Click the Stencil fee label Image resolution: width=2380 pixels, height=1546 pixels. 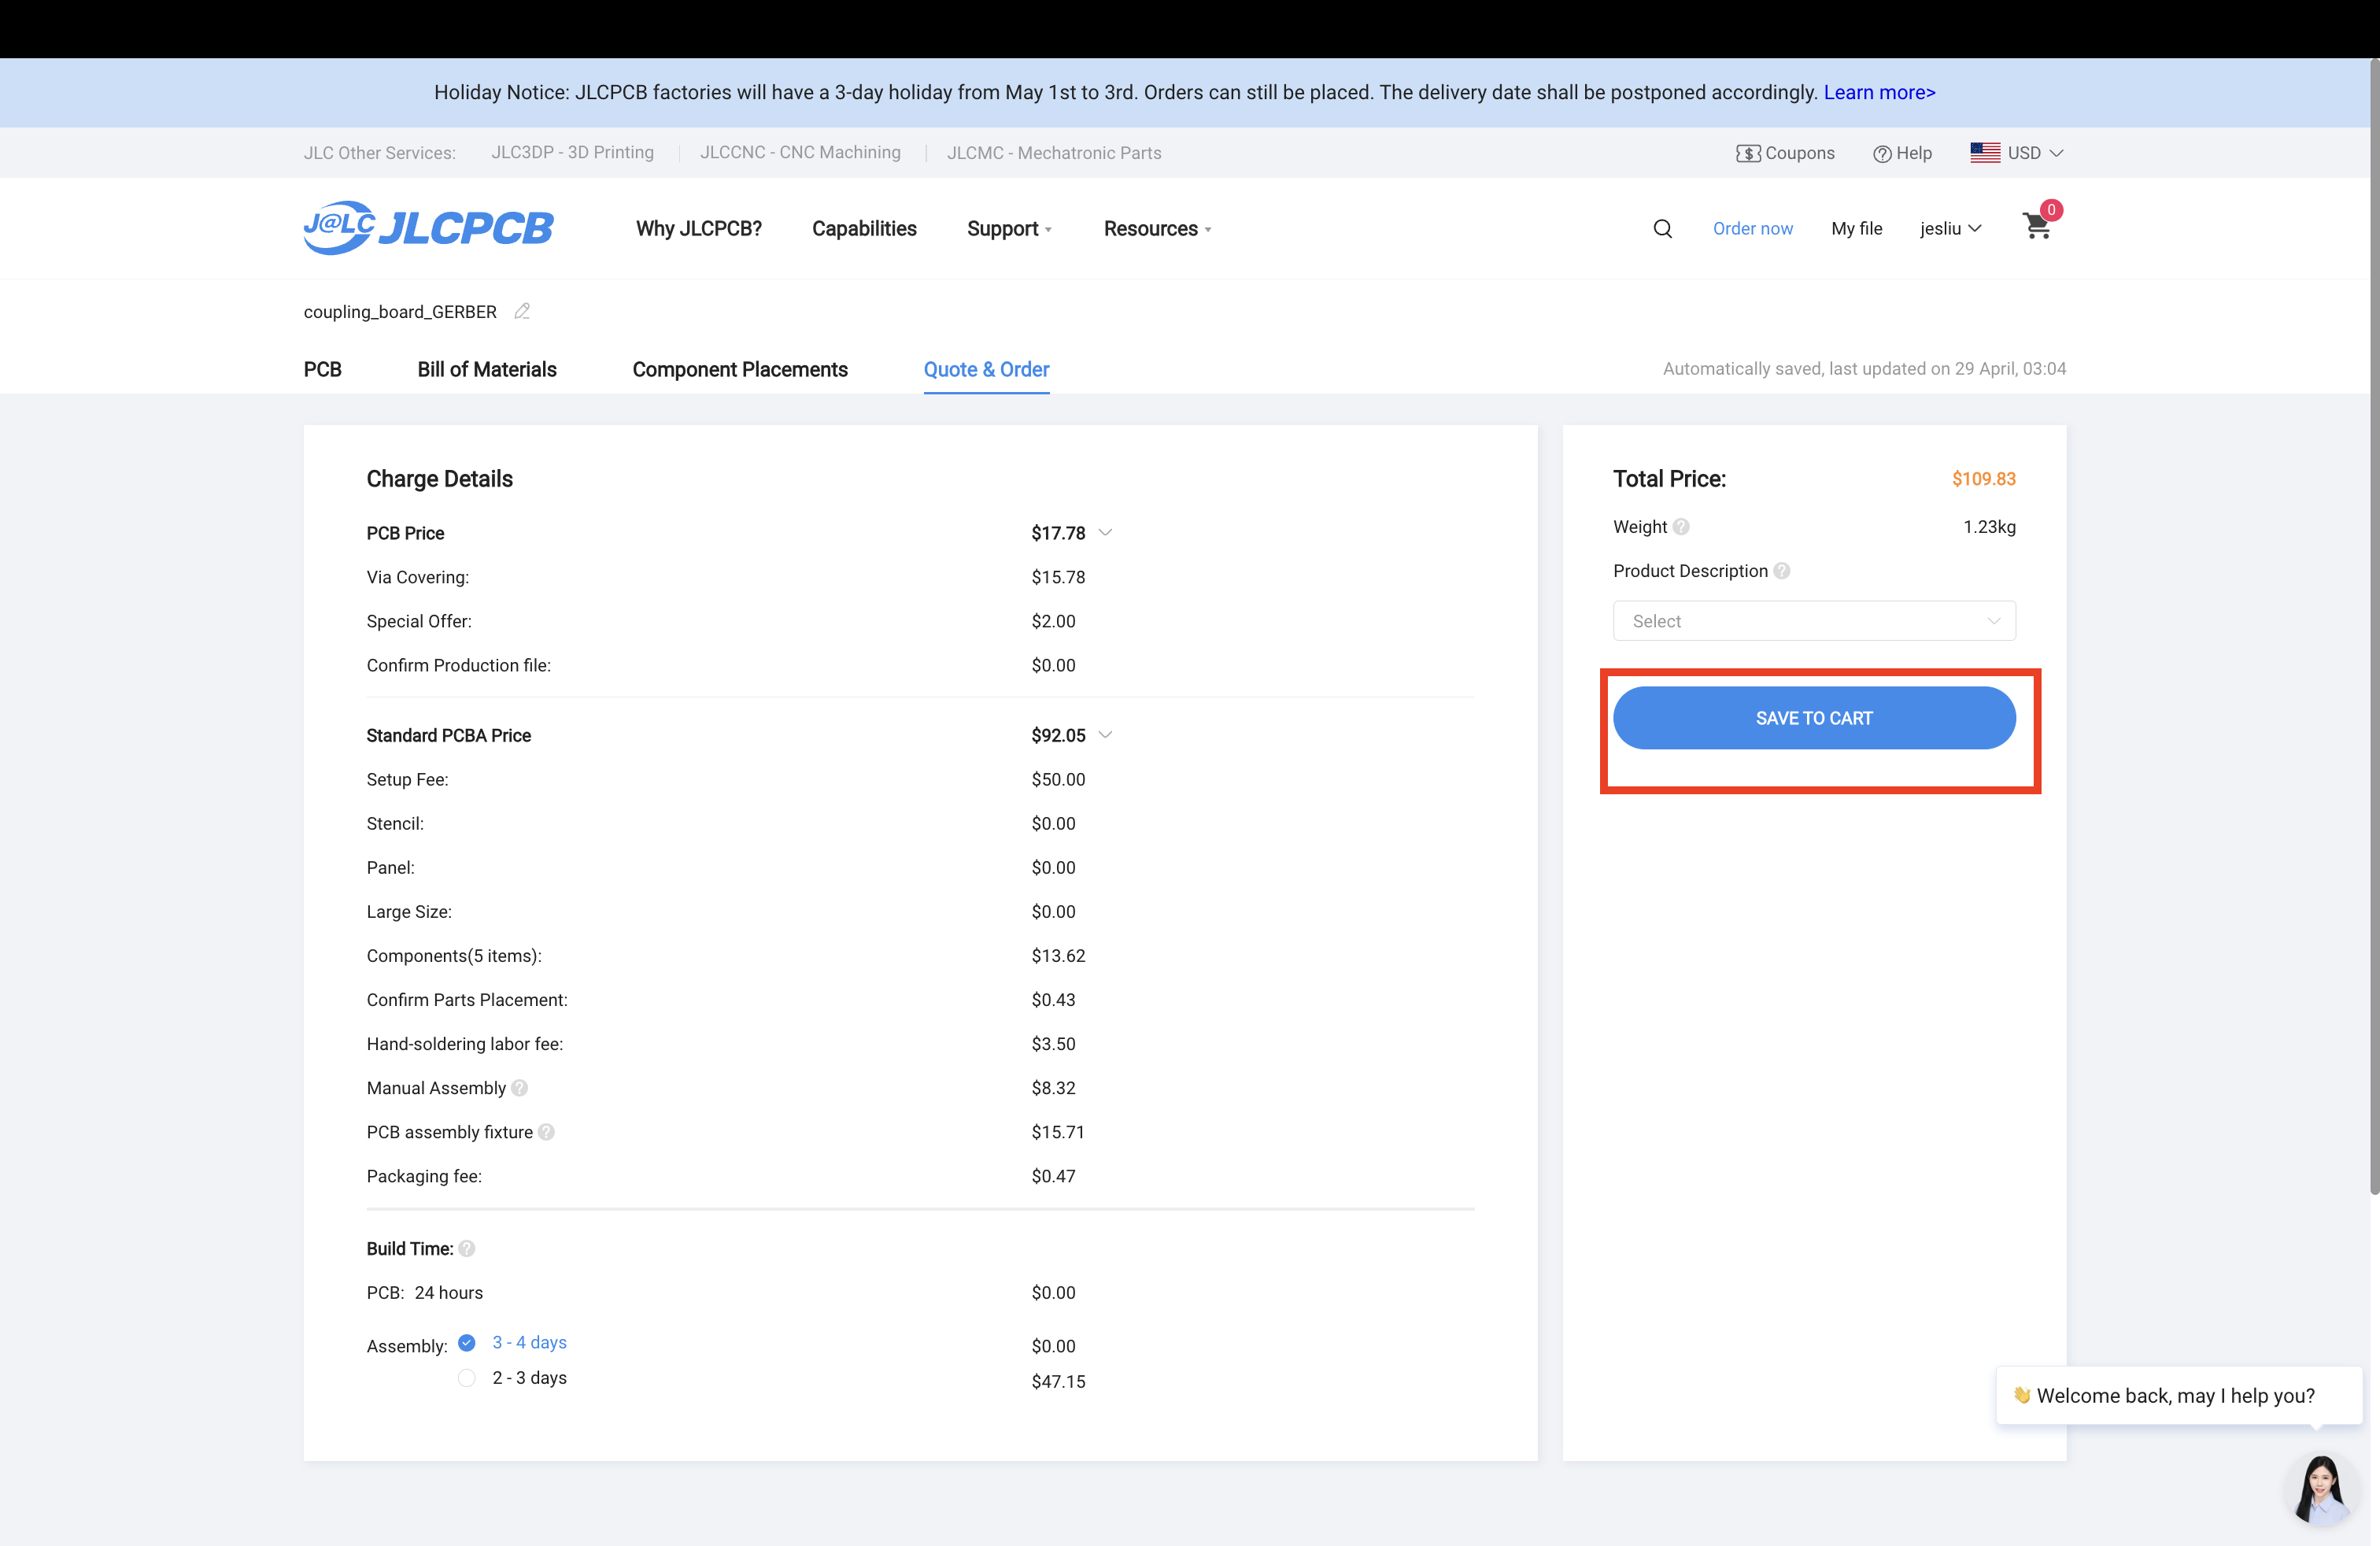pyautogui.click(x=395, y=823)
